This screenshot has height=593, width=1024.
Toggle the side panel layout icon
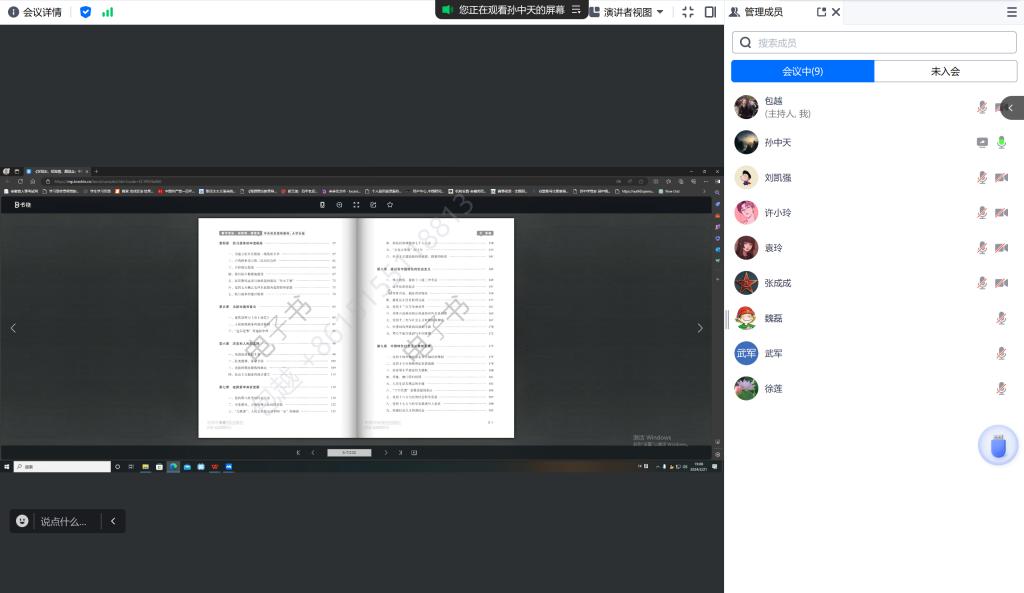pos(710,12)
